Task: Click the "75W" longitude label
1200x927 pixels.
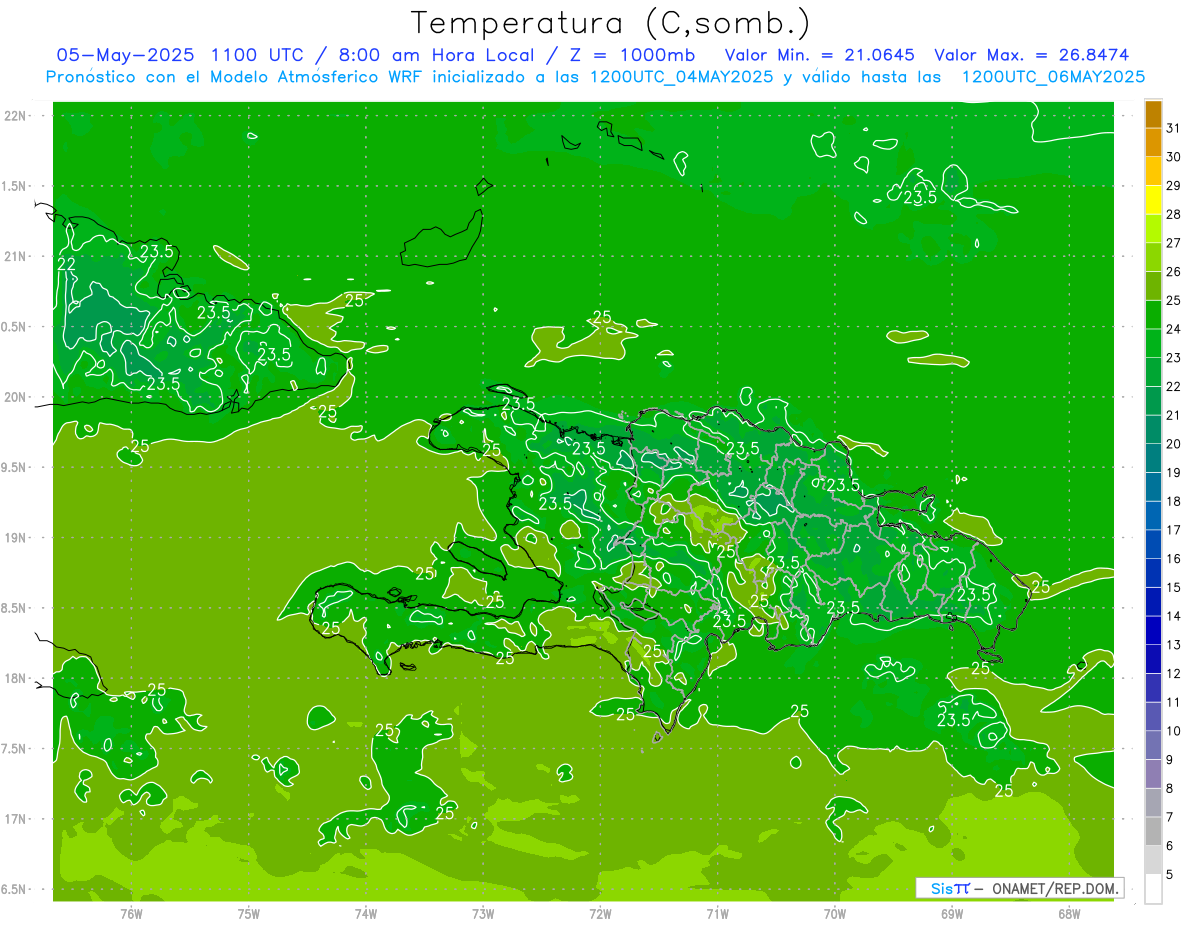Action: (249, 913)
